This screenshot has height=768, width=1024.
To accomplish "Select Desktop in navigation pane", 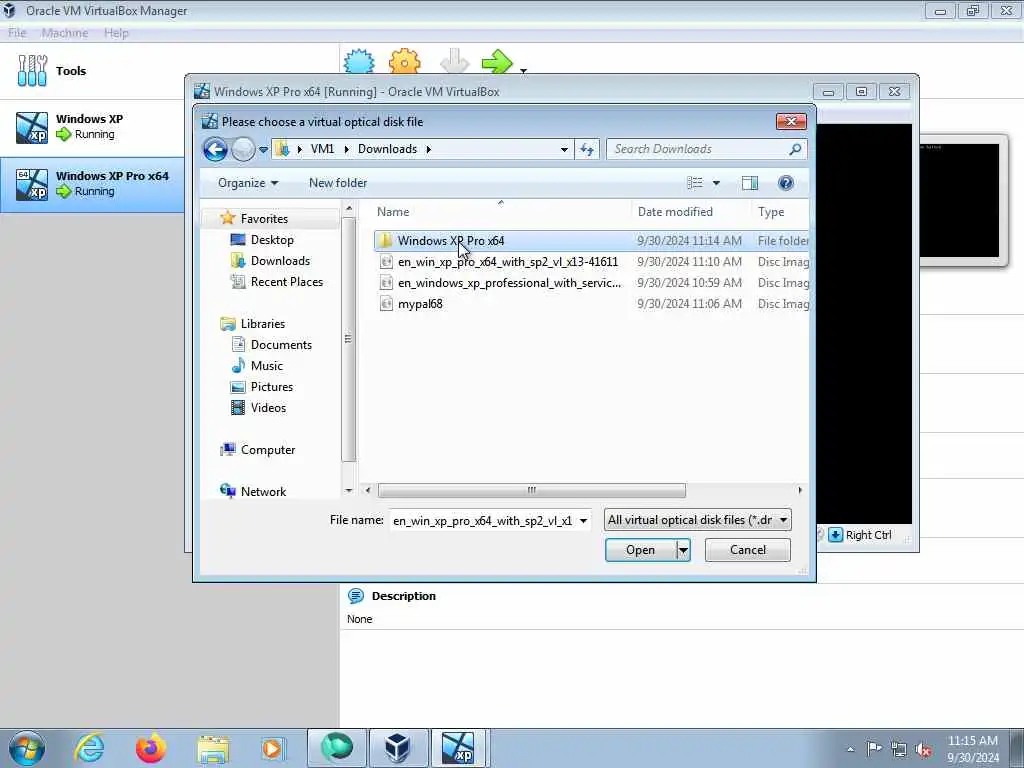I will (272, 240).
